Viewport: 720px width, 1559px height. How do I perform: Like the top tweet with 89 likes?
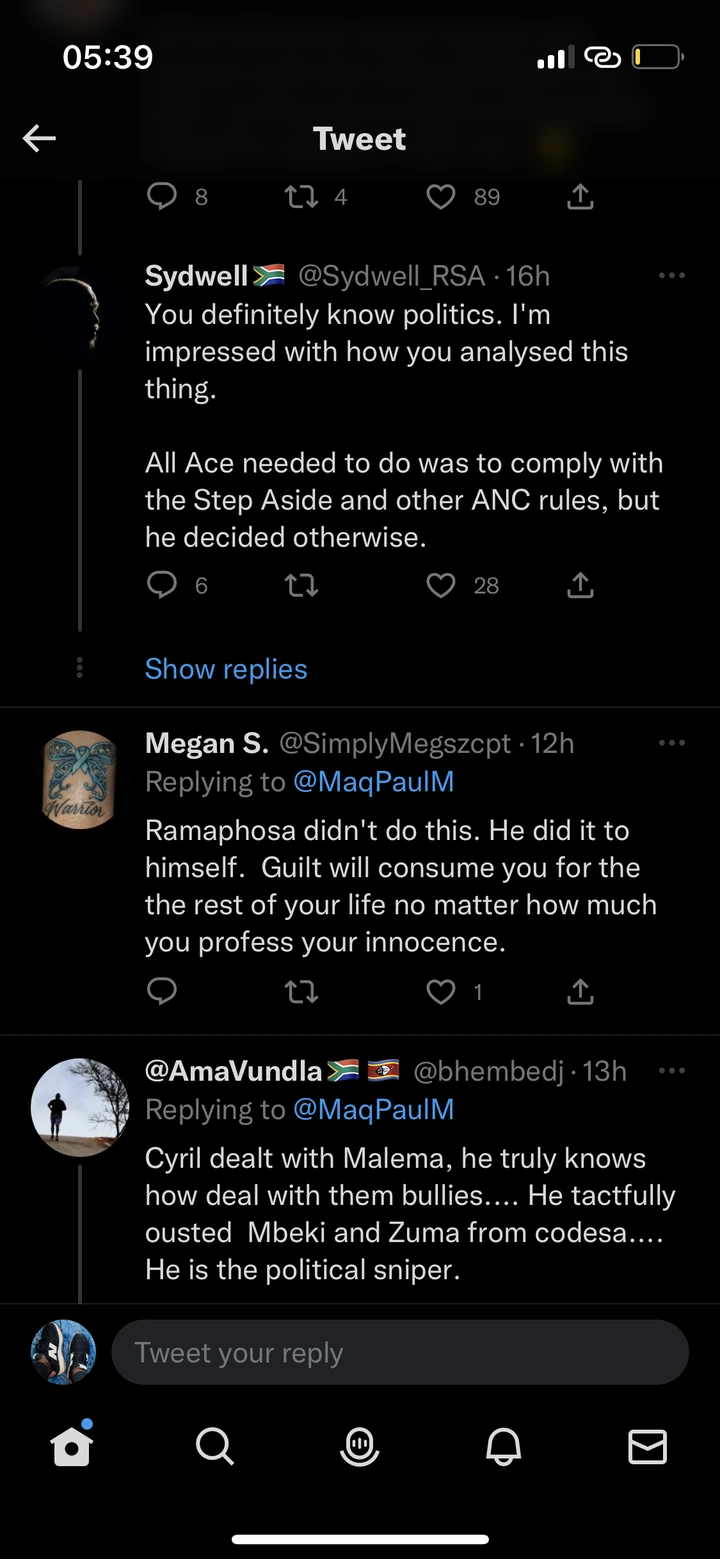pyautogui.click(x=441, y=197)
